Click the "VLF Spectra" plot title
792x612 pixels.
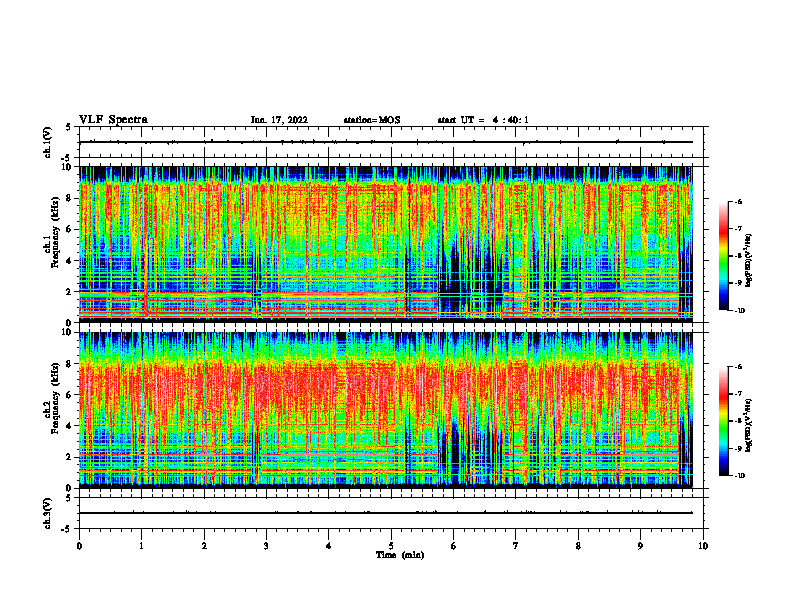[113, 120]
